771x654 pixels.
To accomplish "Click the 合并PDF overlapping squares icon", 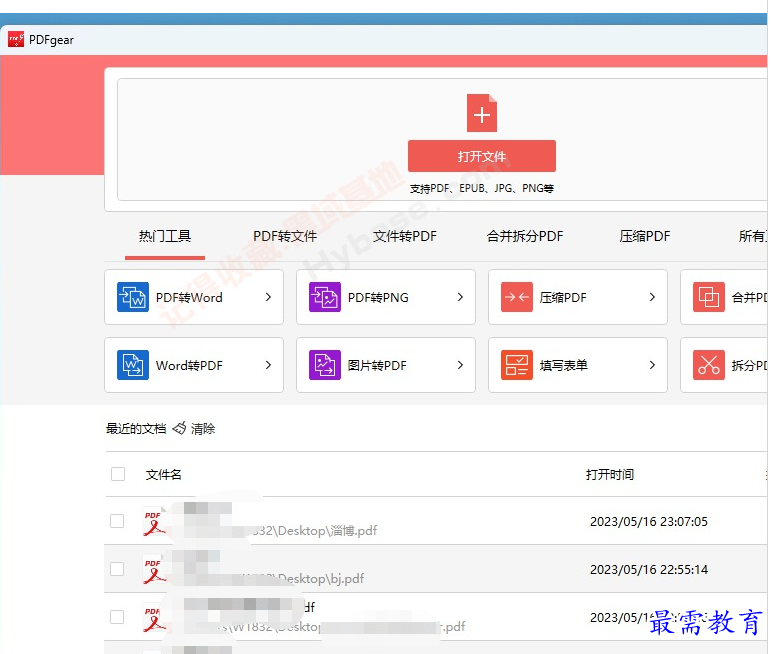I will click(709, 297).
